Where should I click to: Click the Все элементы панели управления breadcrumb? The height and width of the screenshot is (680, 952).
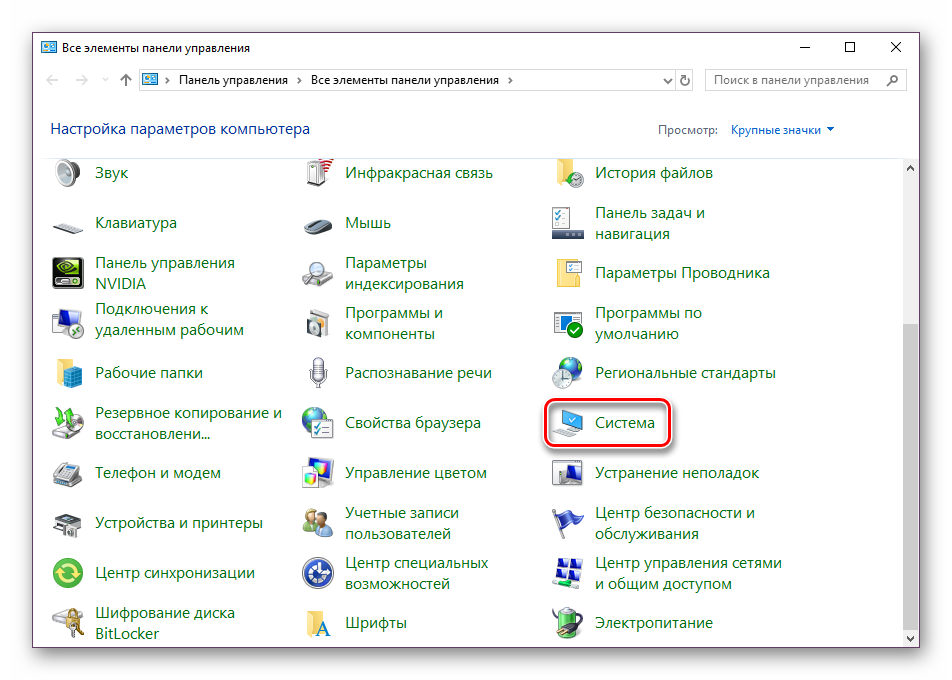click(x=404, y=80)
